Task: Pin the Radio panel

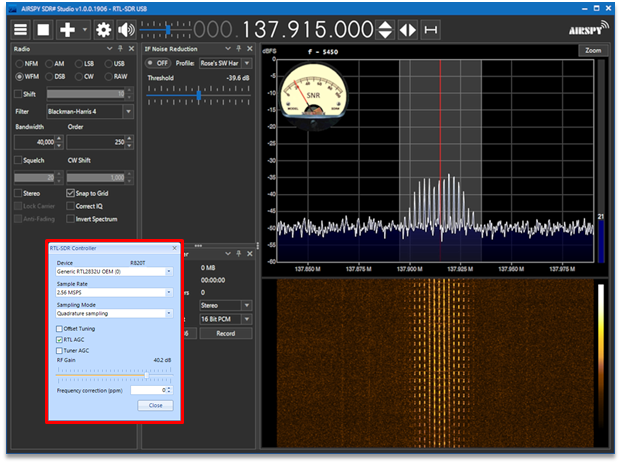Action: pos(120,49)
